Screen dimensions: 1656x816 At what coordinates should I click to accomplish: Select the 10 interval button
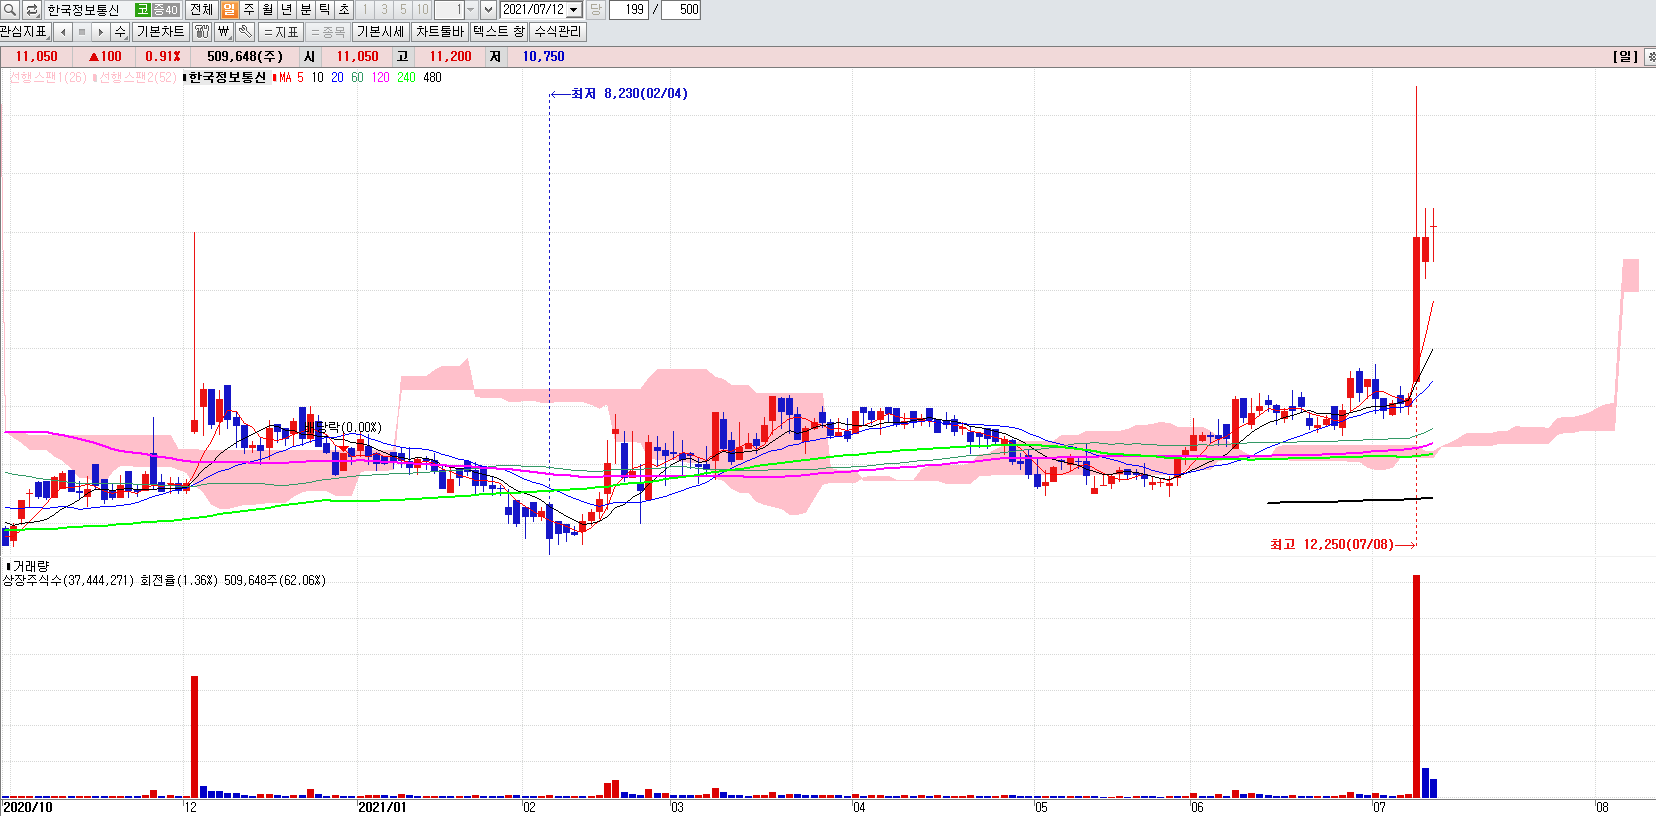coord(422,10)
